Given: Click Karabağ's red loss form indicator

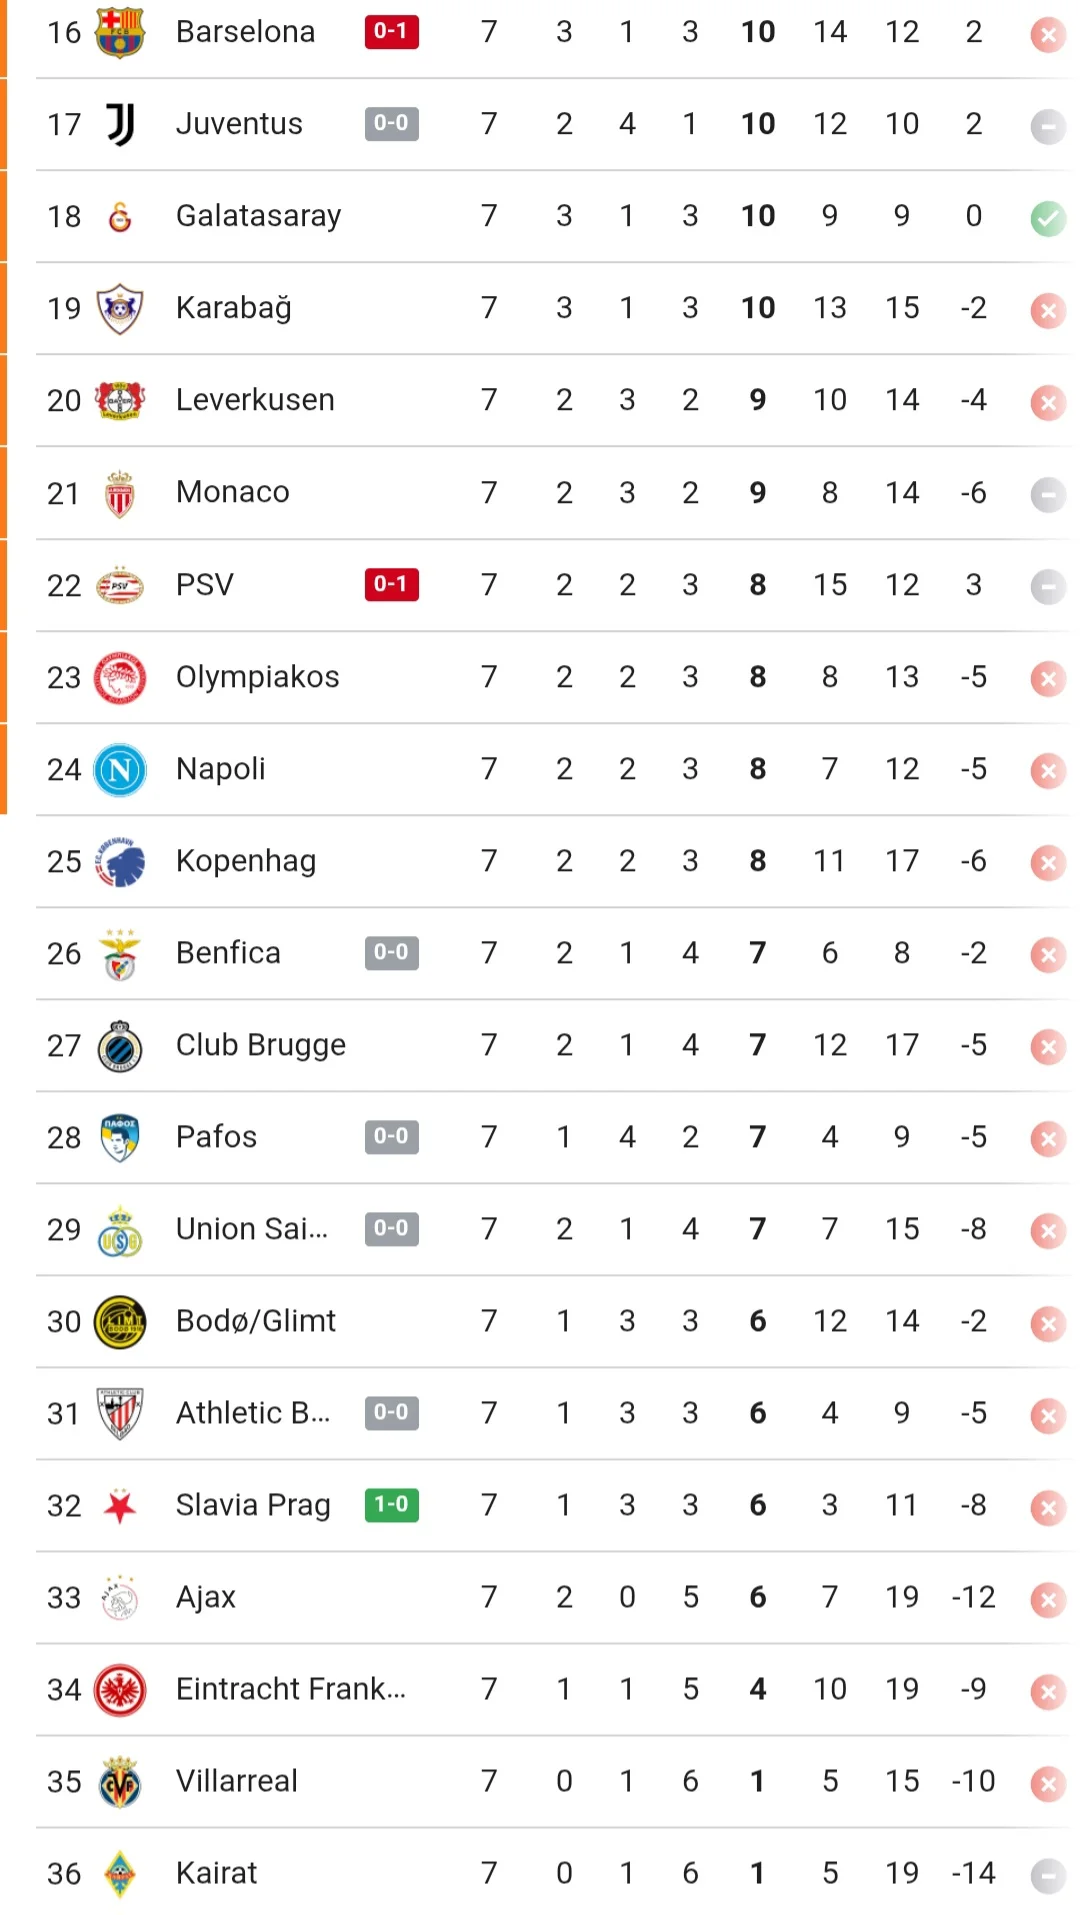Looking at the screenshot, I should 1048,310.
